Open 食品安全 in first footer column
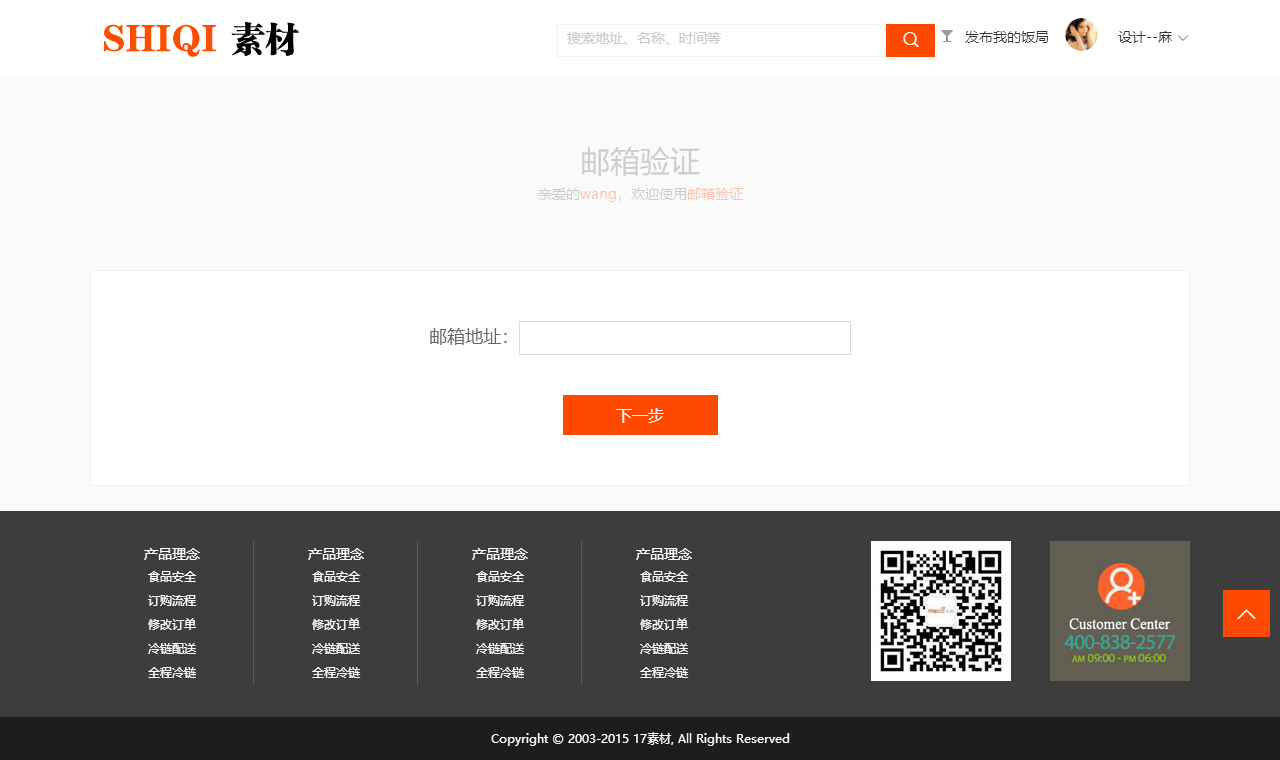Screen dimensions: 1280x760 point(172,577)
